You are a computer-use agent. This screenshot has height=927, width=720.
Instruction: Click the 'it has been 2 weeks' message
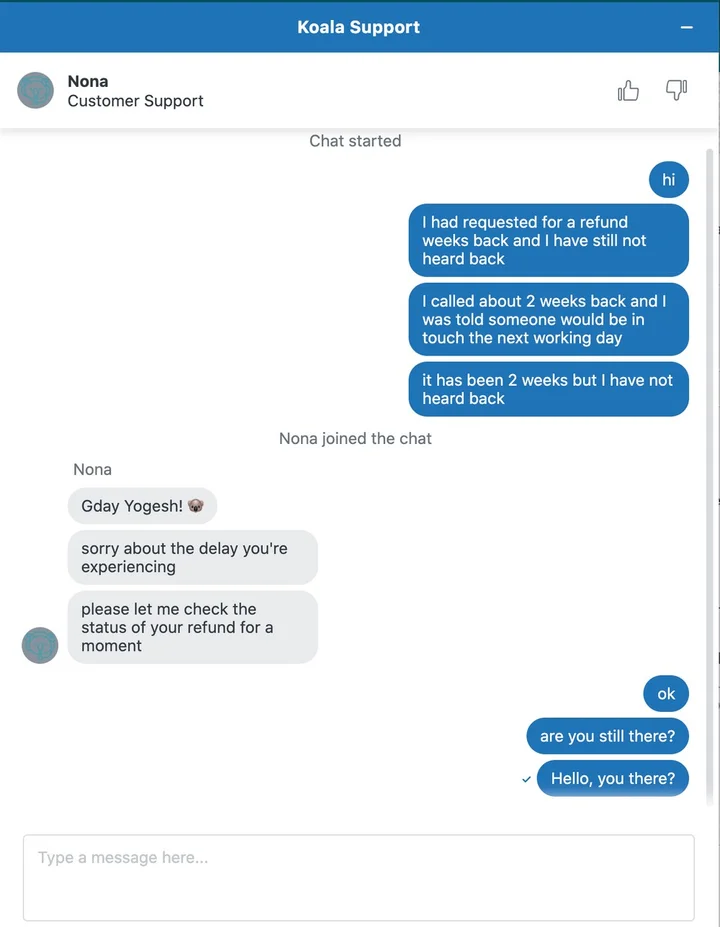coord(548,389)
